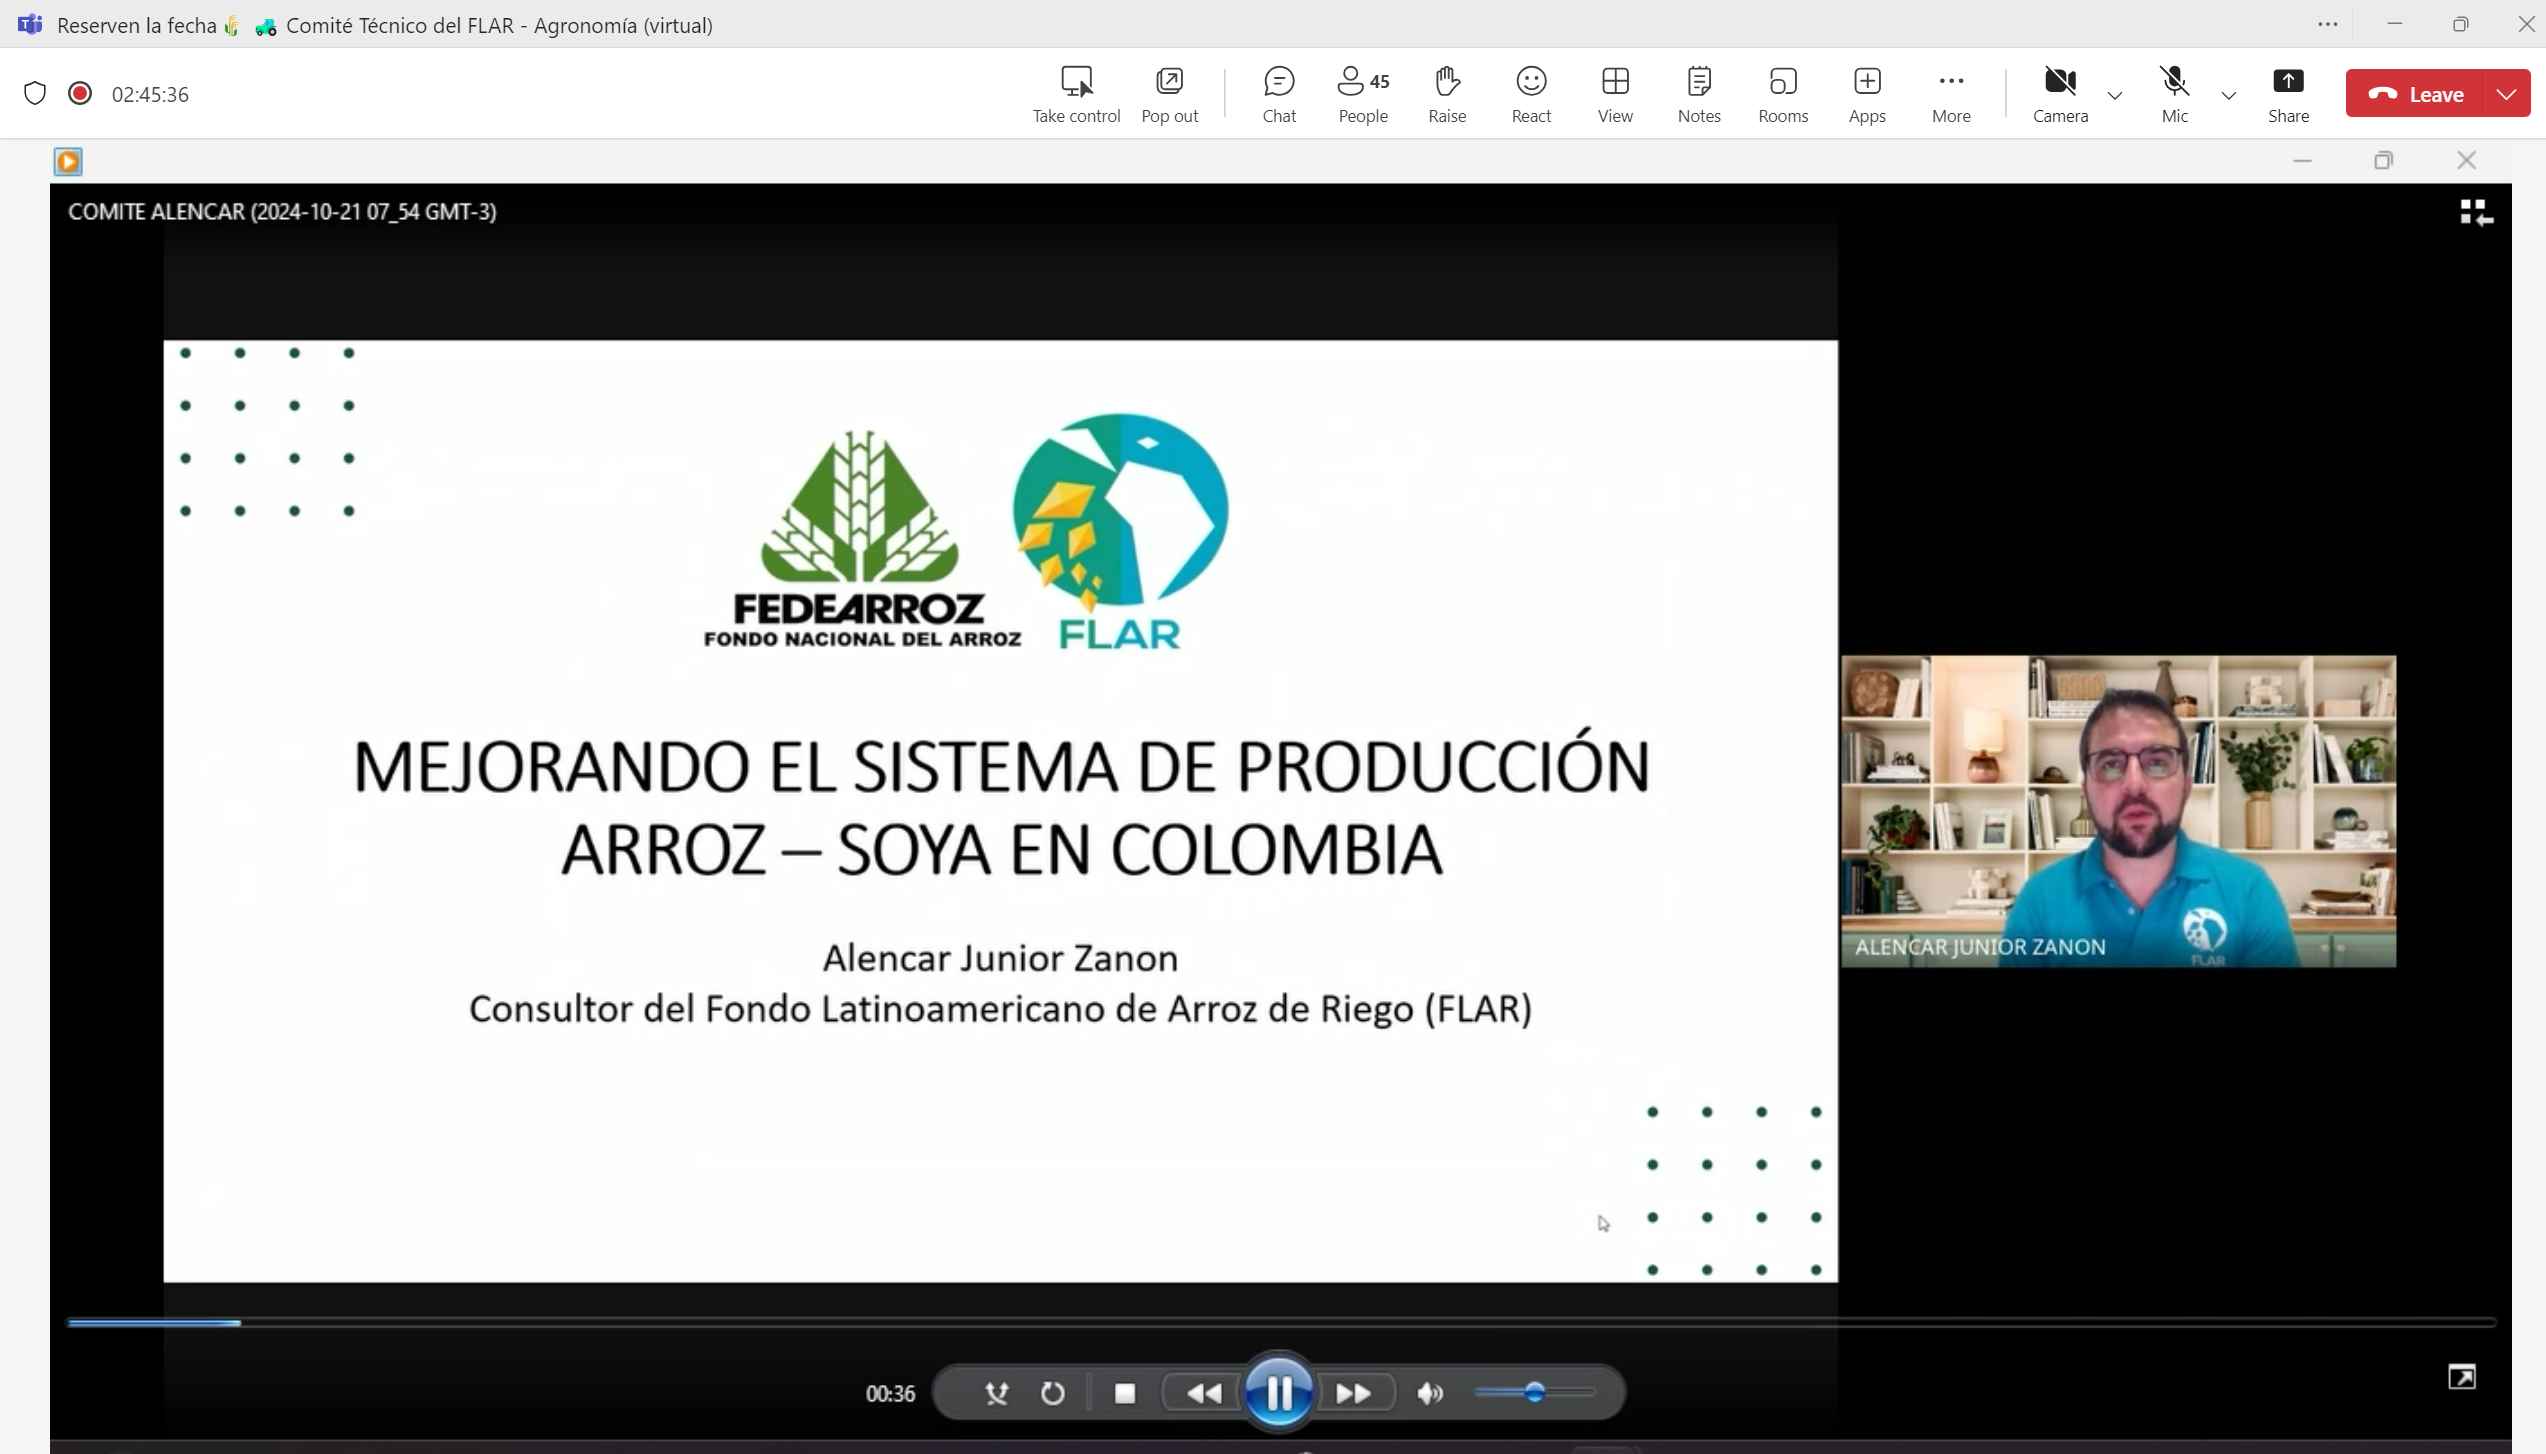Open Teams title bar ellipsis menu
The height and width of the screenshot is (1454, 2546).
2328,24
